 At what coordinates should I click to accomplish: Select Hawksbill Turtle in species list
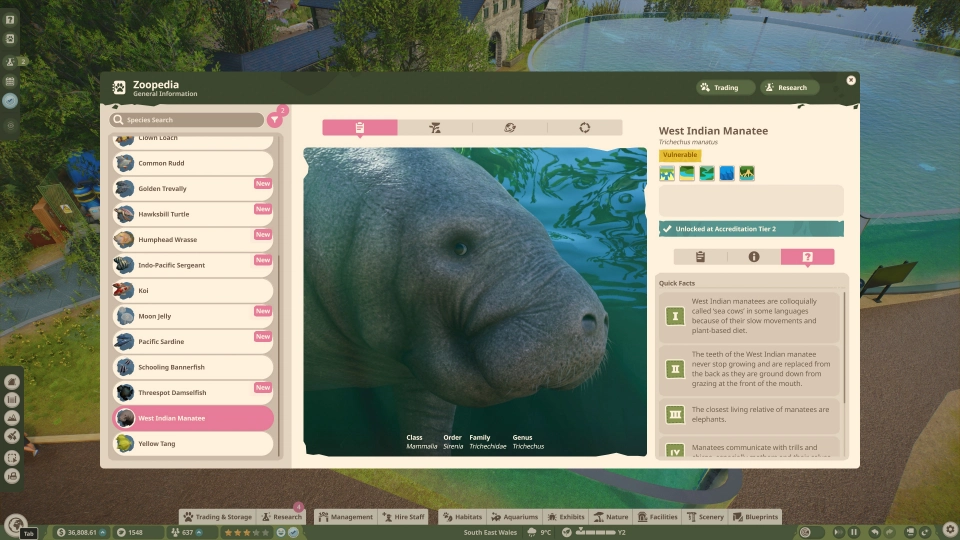[x=193, y=214]
